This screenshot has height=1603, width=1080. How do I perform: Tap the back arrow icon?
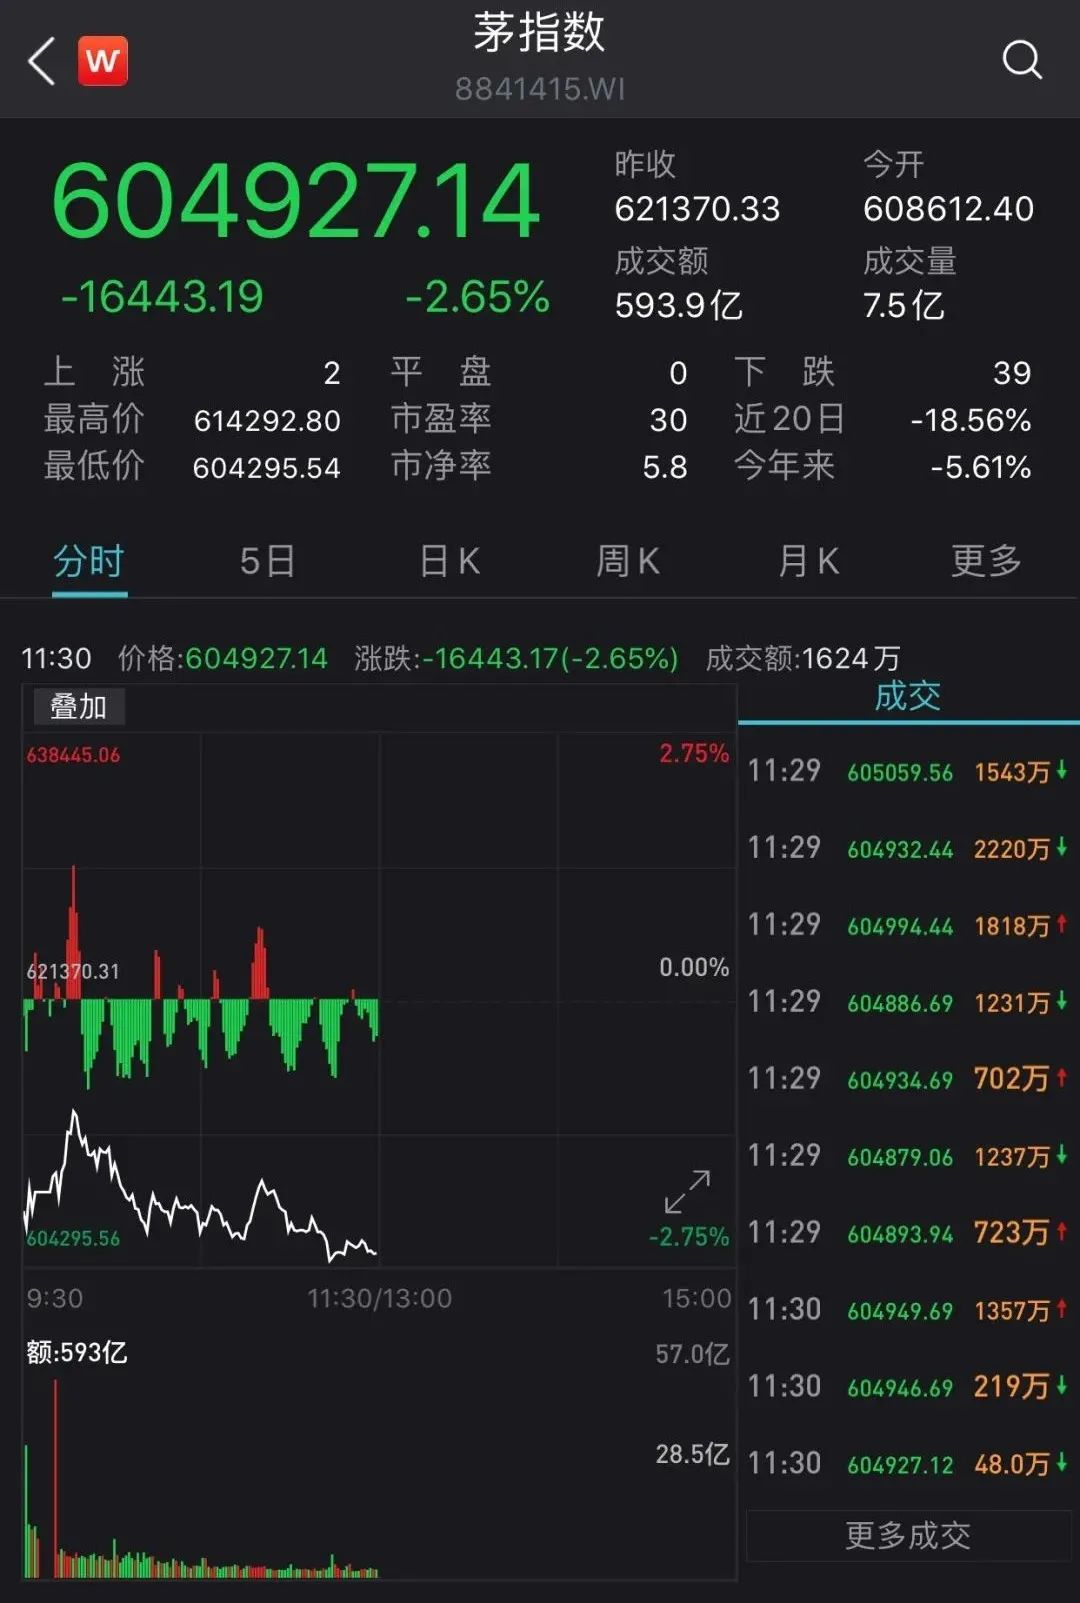point(41,61)
